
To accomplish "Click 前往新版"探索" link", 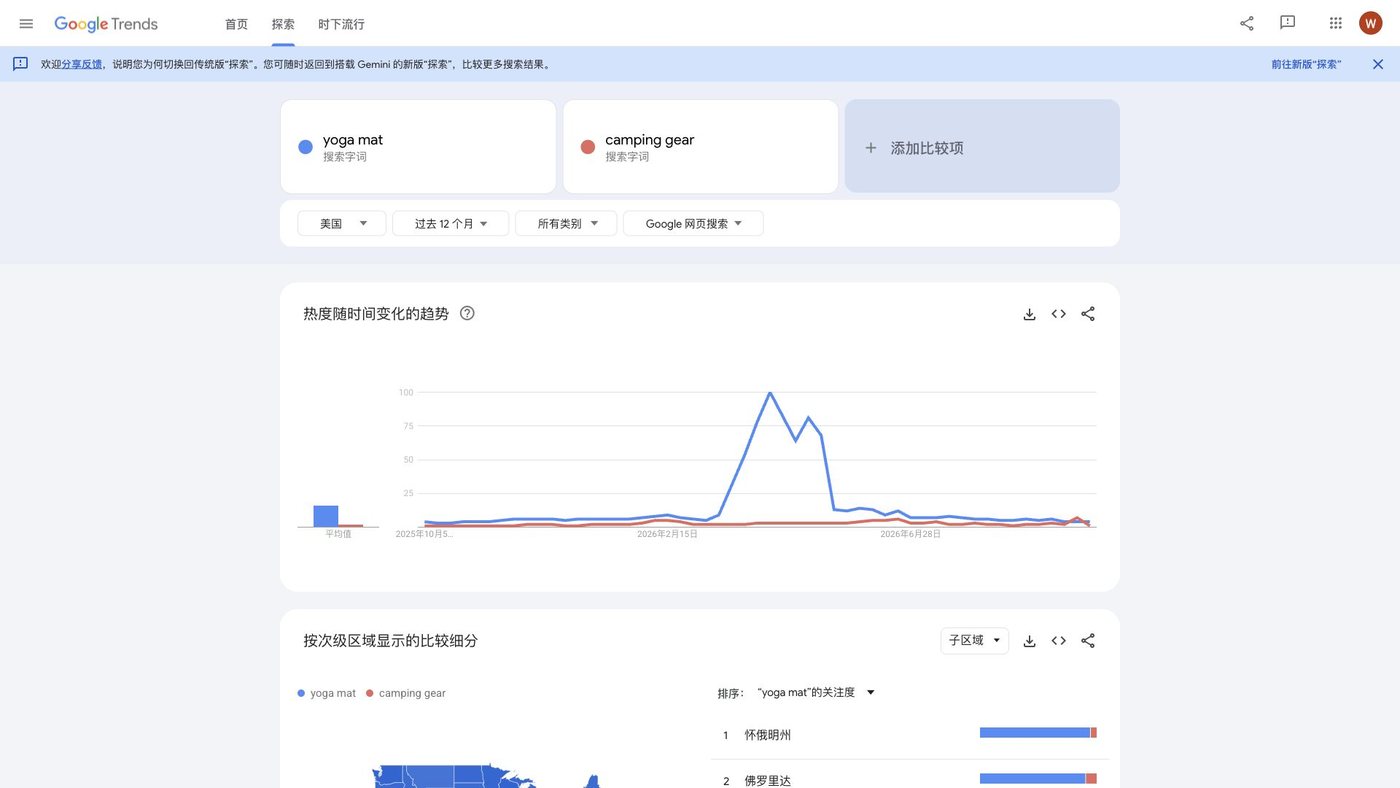I will (x=1306, y=64).
